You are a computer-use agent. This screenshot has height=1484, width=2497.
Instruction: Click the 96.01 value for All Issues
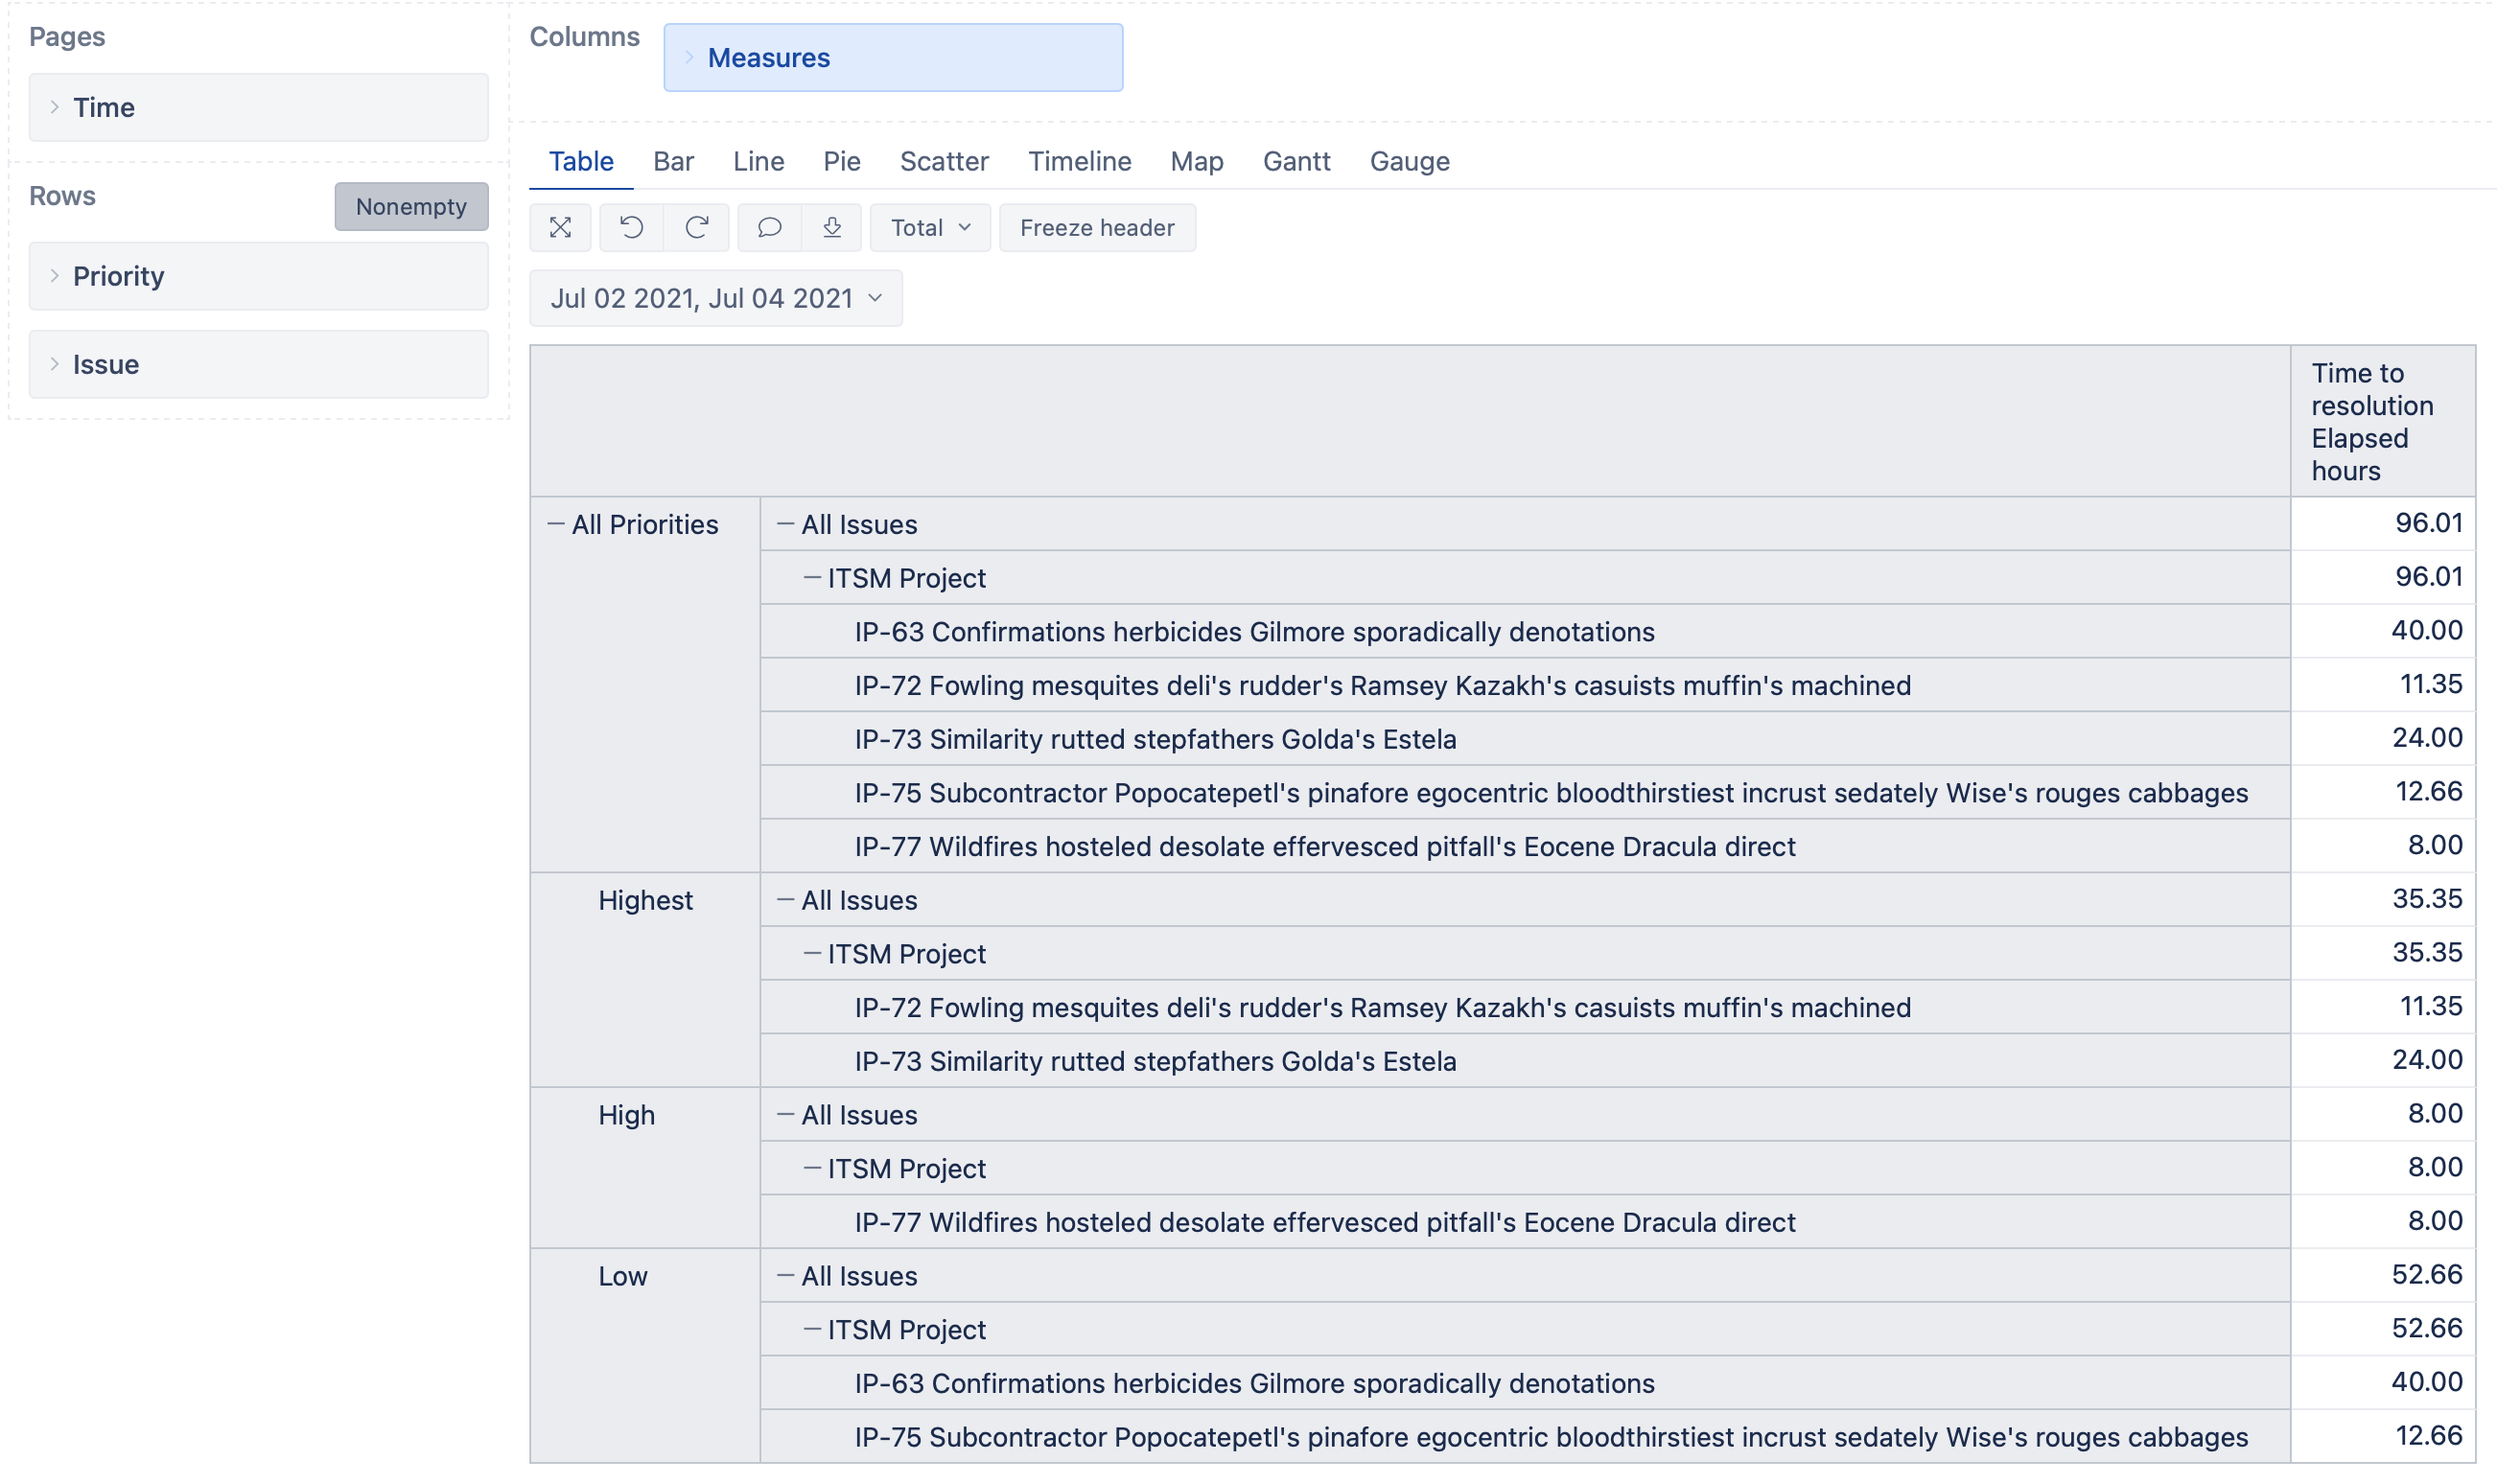click(2428, 523)
